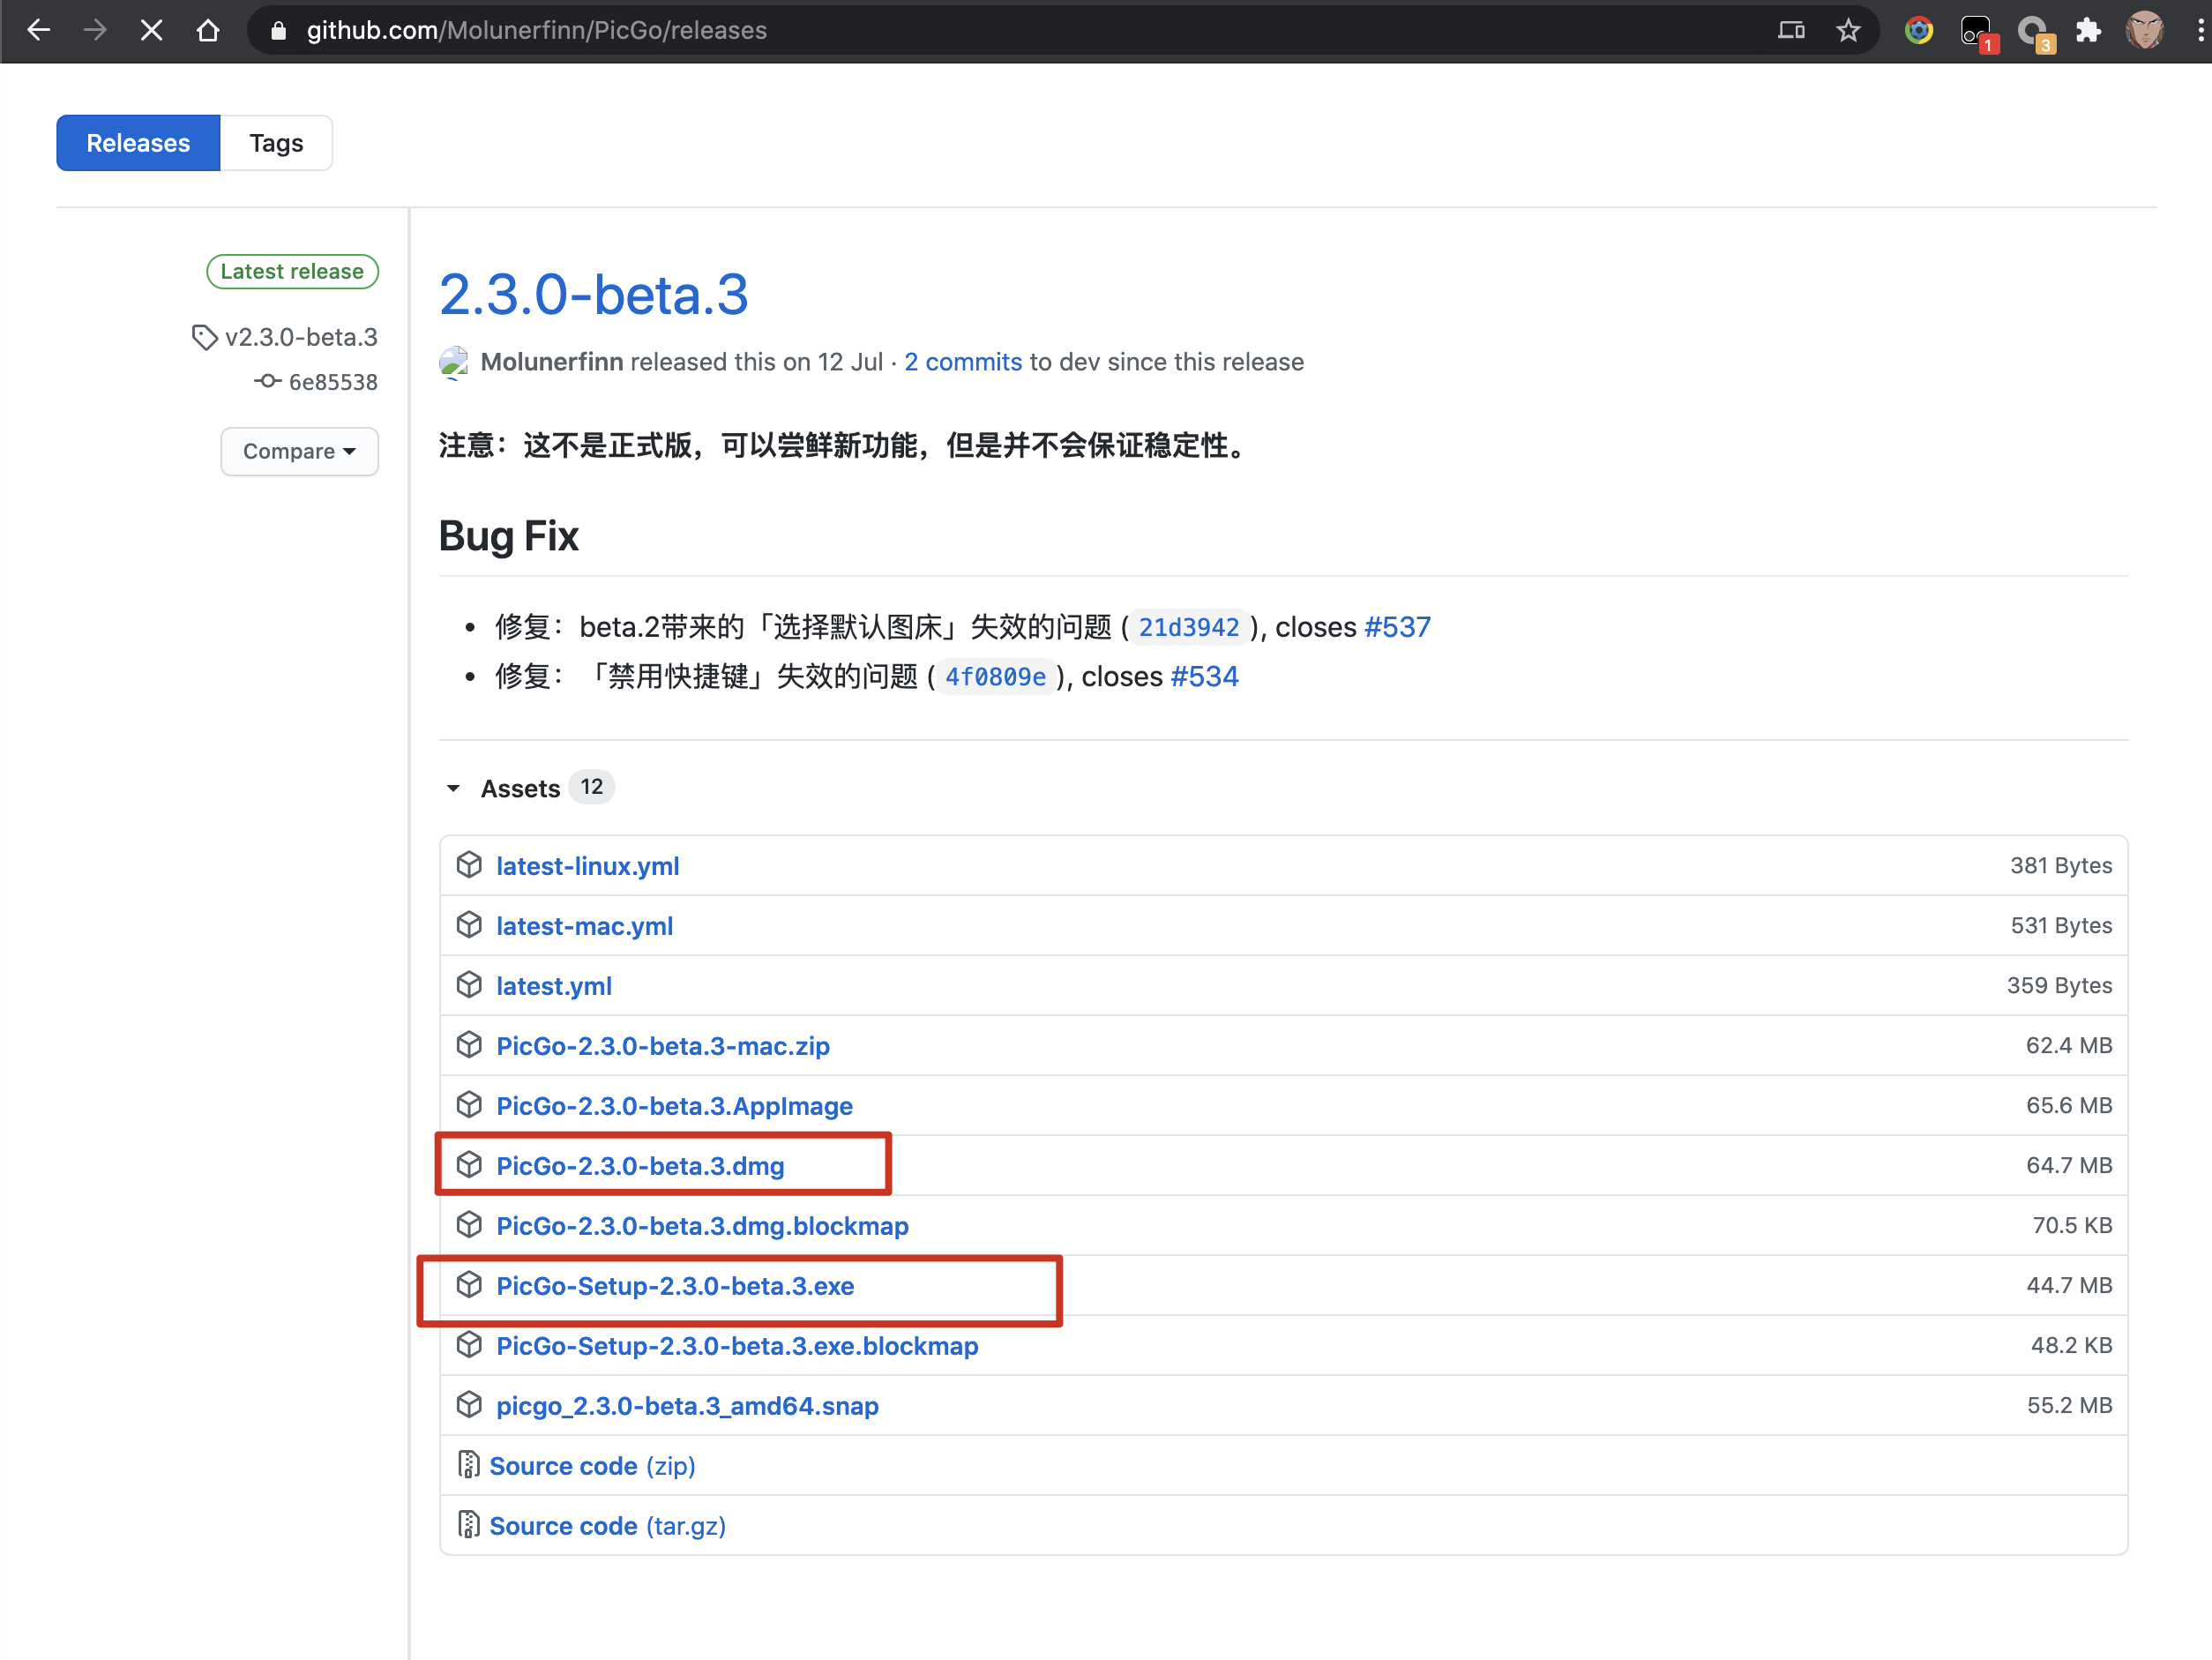Go to browser home icon
The height and width of the screenshot is (1660, 2212).
coord(208,30)
